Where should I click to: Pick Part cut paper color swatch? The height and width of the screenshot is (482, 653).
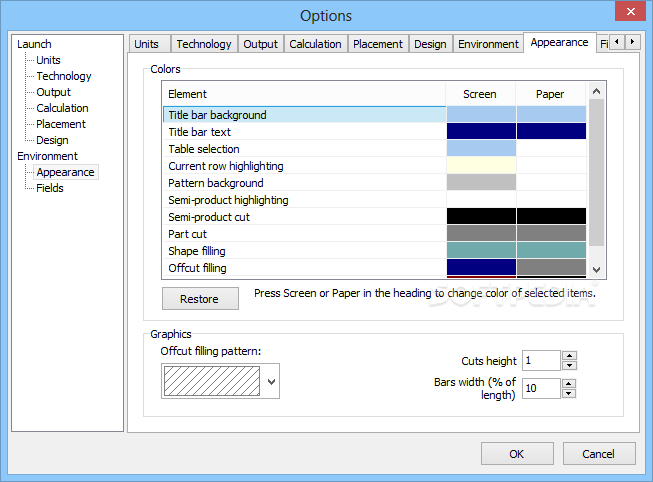coord(551,233)
